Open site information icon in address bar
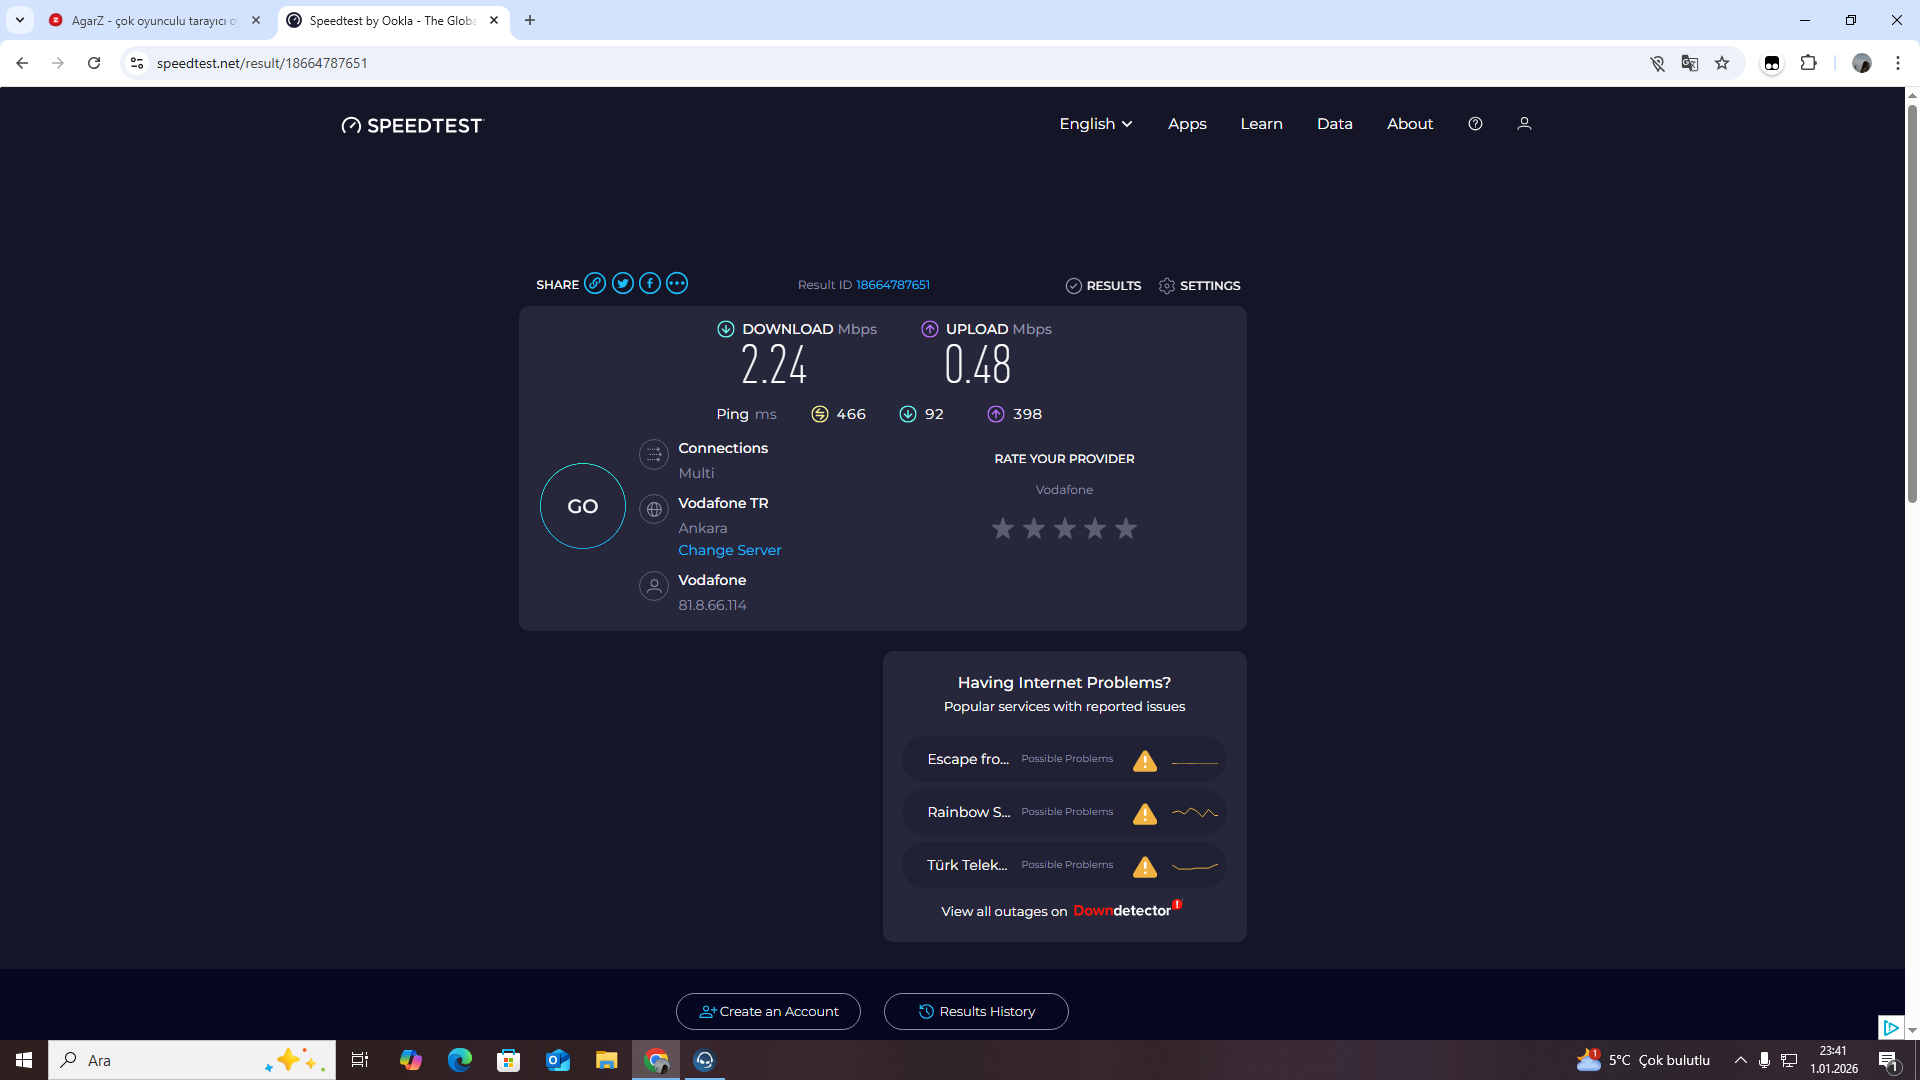The image size is (1920, 1080). pyautogui.click(x=137, y=63)
